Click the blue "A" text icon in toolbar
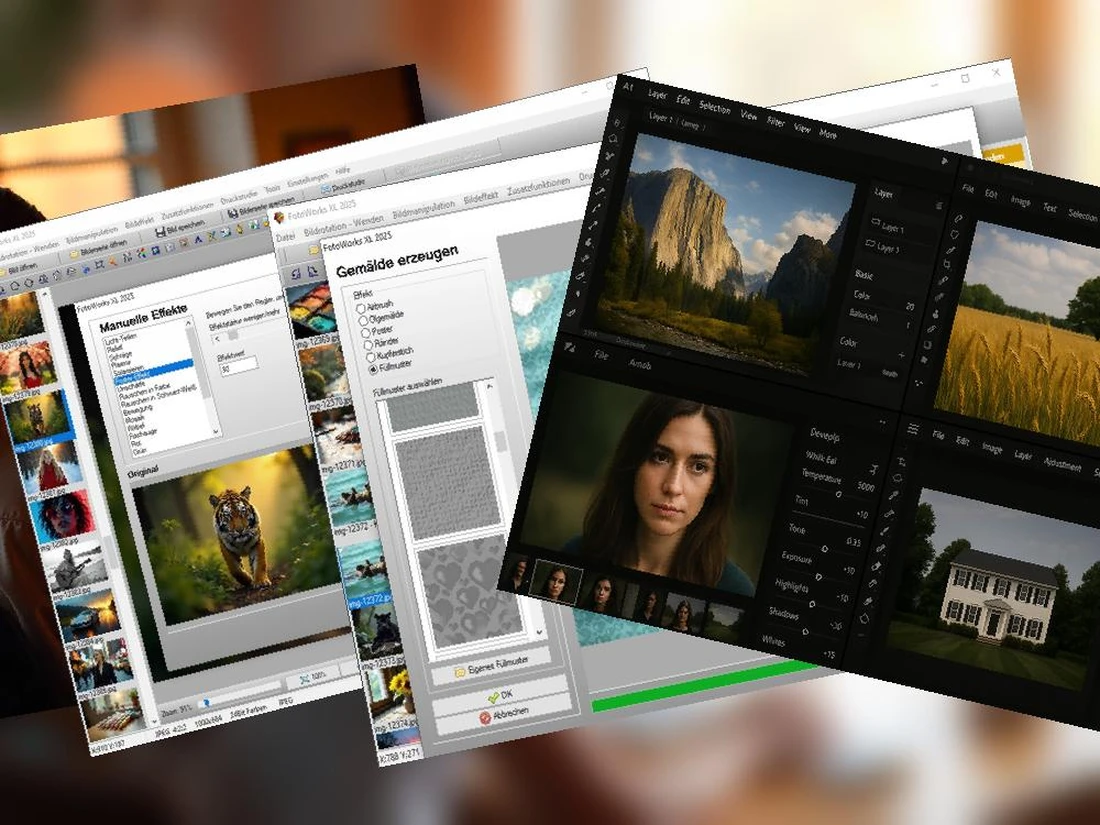The image size is (1100, 825). [199, 241]
